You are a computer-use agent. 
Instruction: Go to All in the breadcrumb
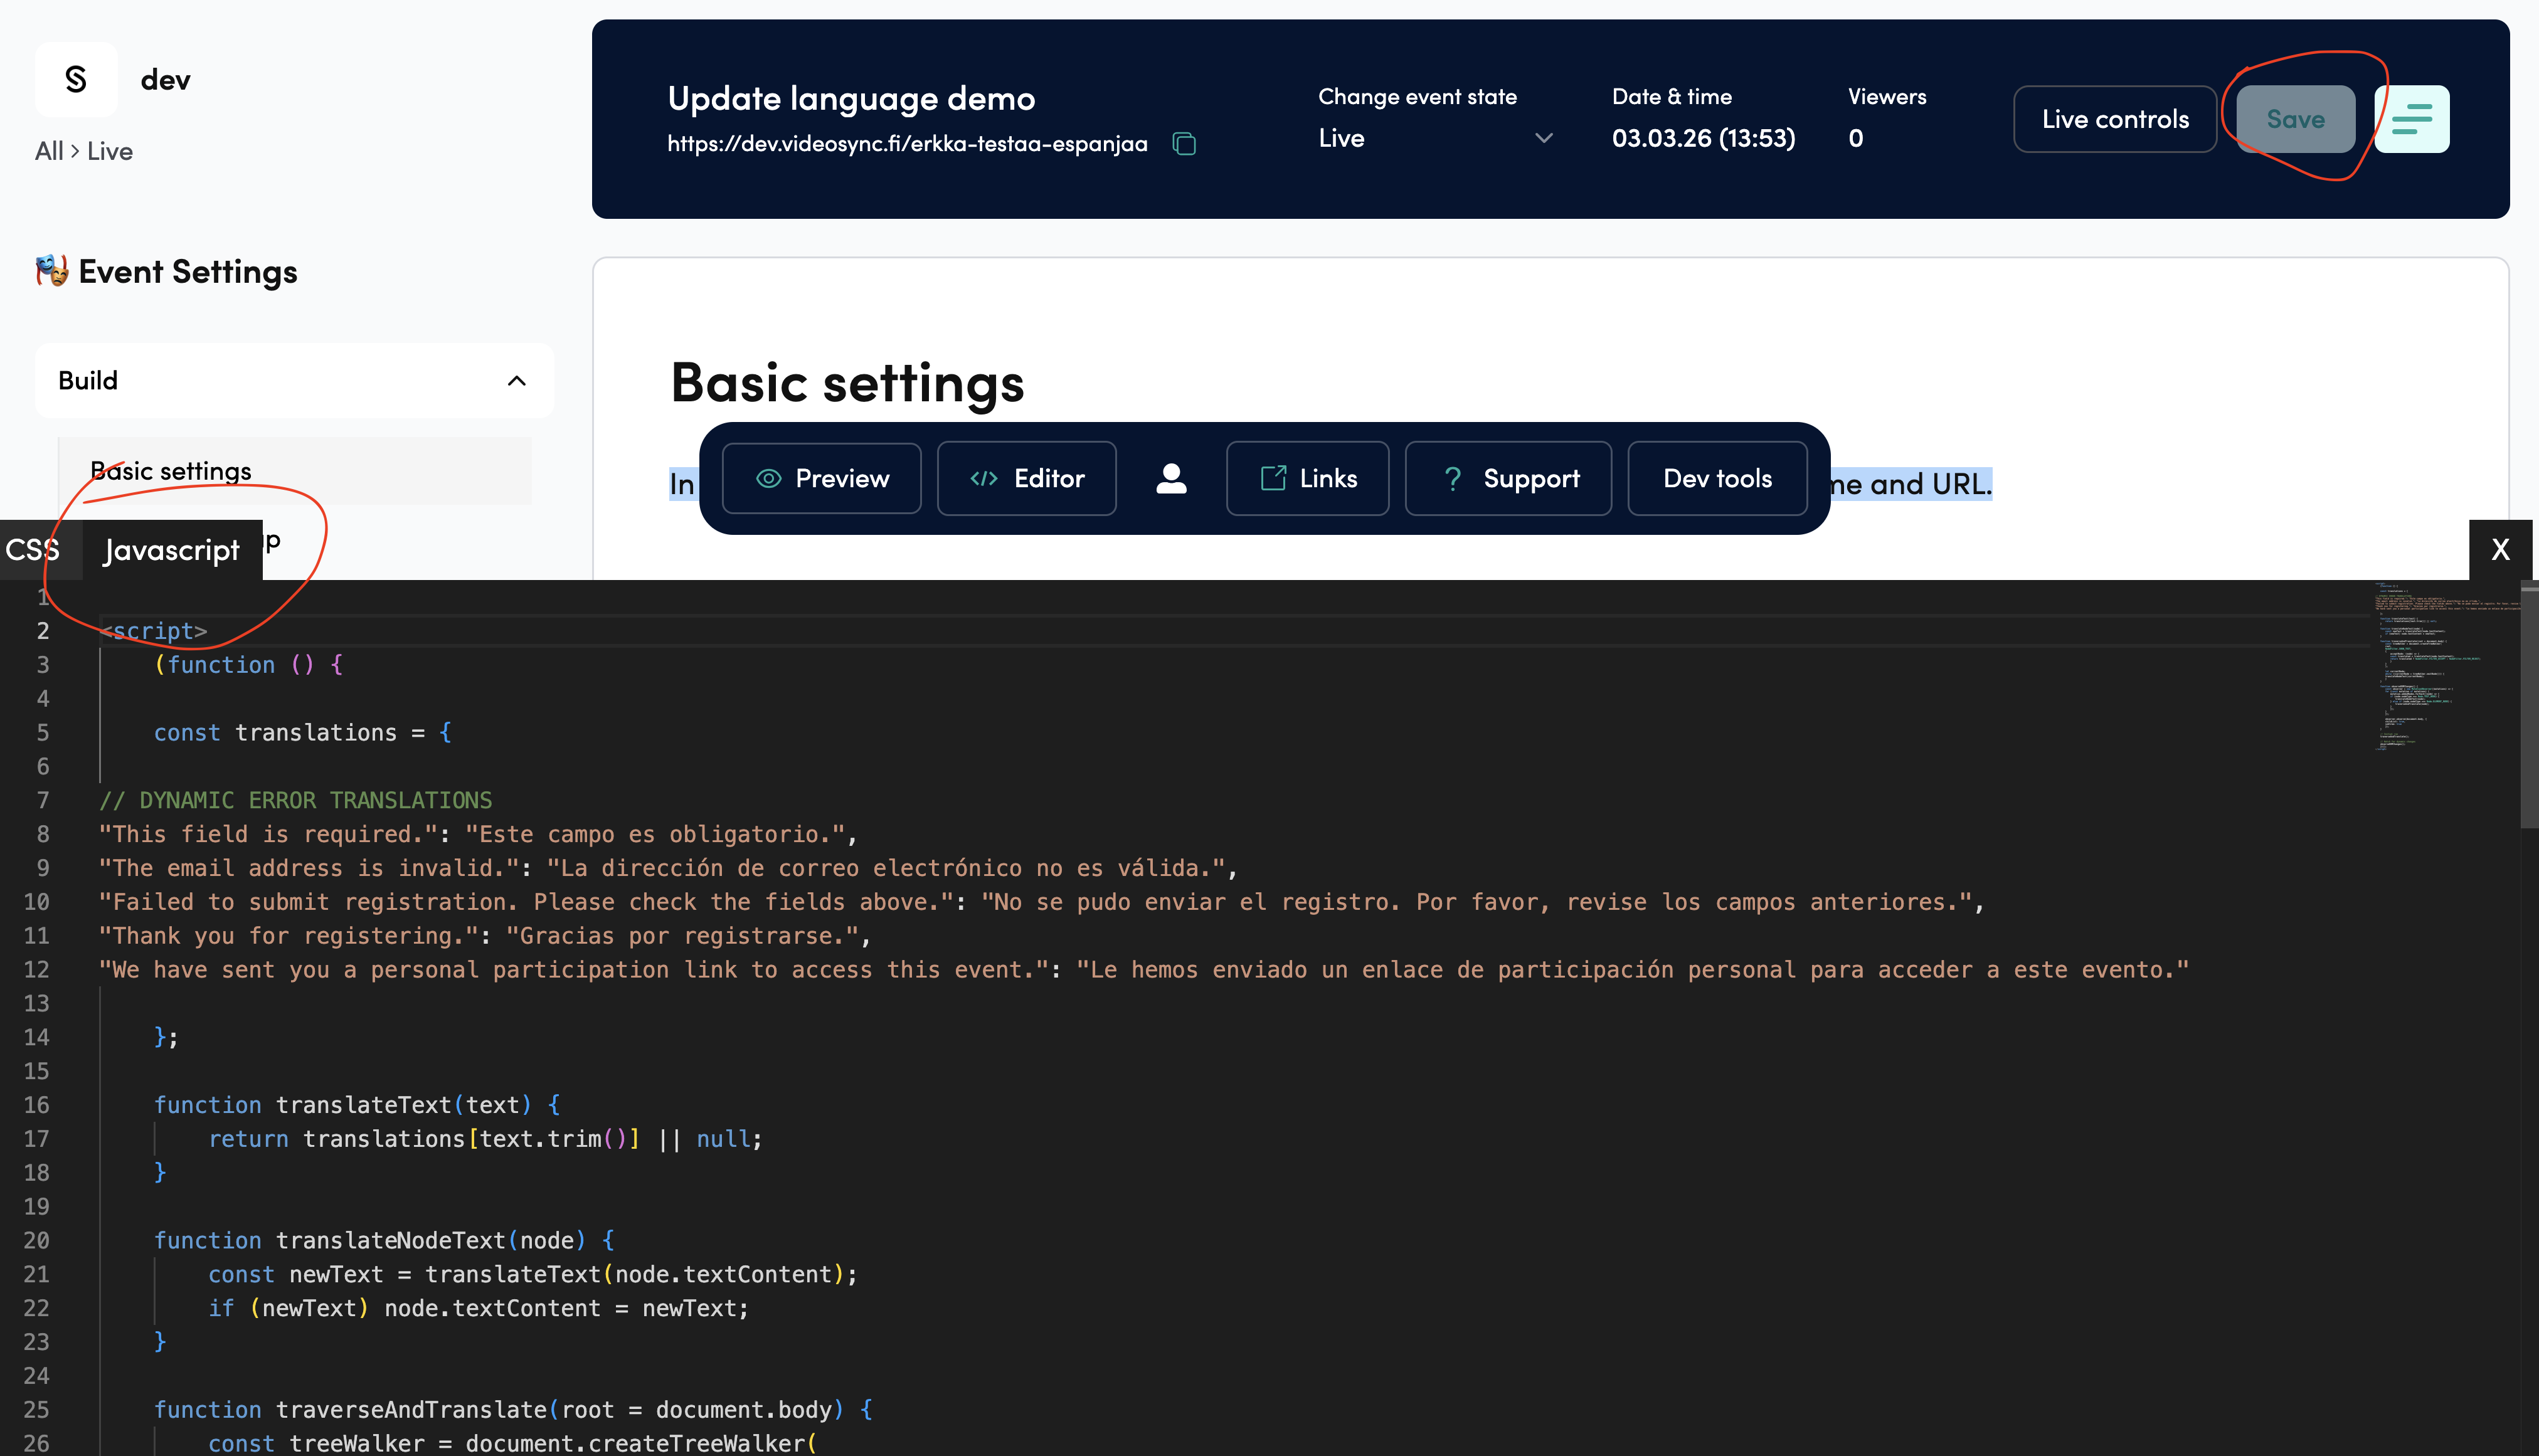point(48,151)
